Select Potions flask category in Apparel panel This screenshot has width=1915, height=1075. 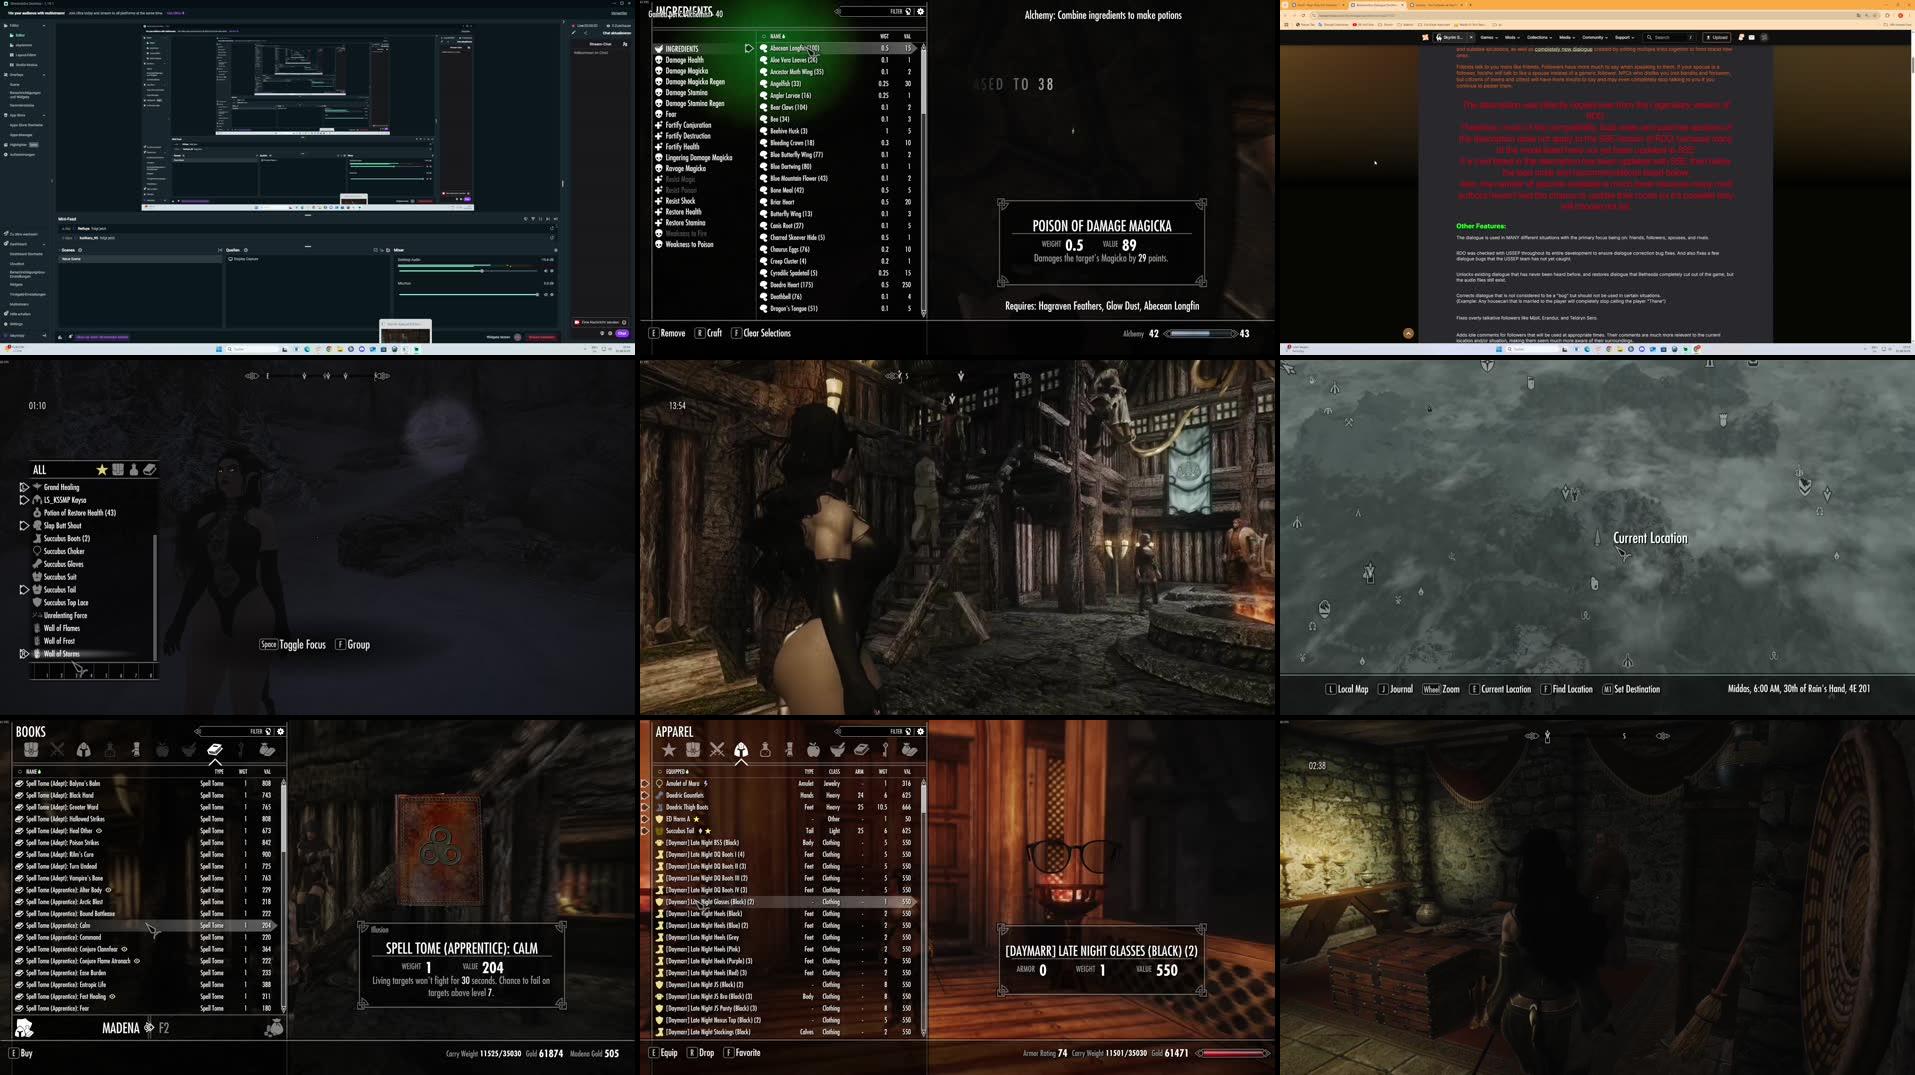[x=765, y=750]
